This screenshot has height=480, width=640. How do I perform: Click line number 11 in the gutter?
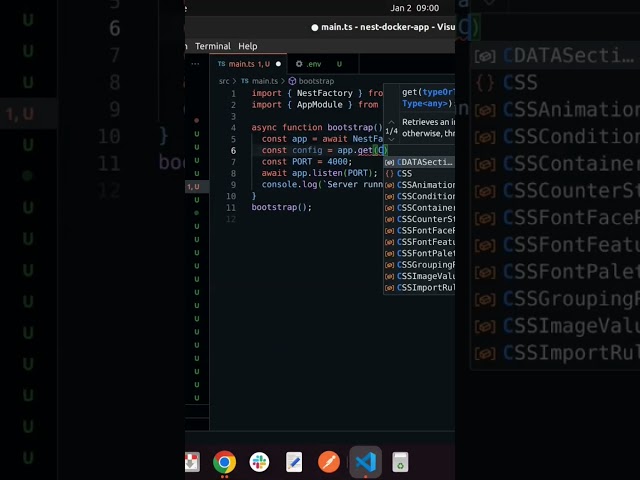click(x=231, y=207)
